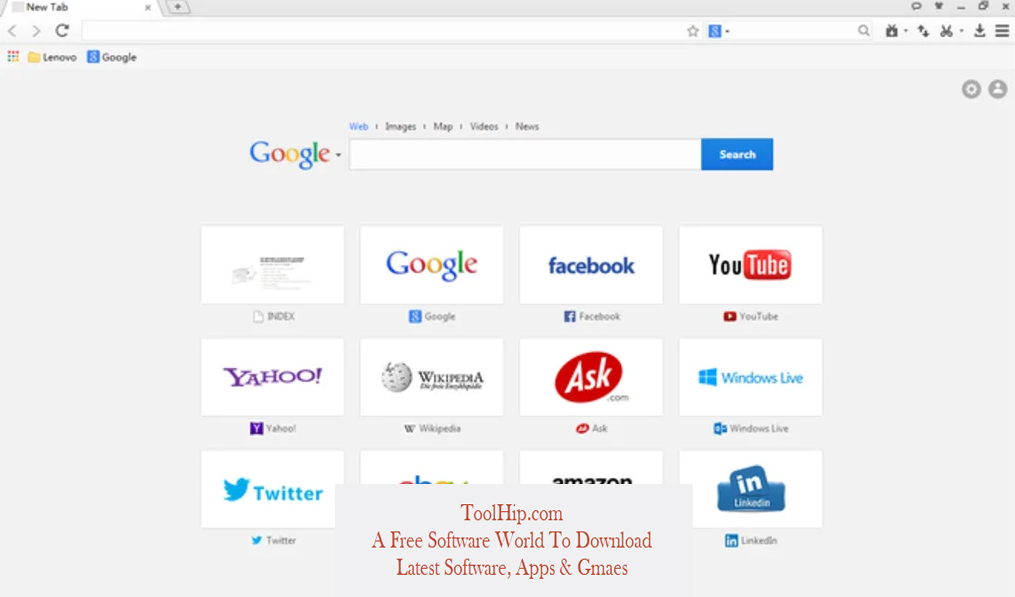
Task: Click the magnifier icon in toolbar search box
Action: 864,30
